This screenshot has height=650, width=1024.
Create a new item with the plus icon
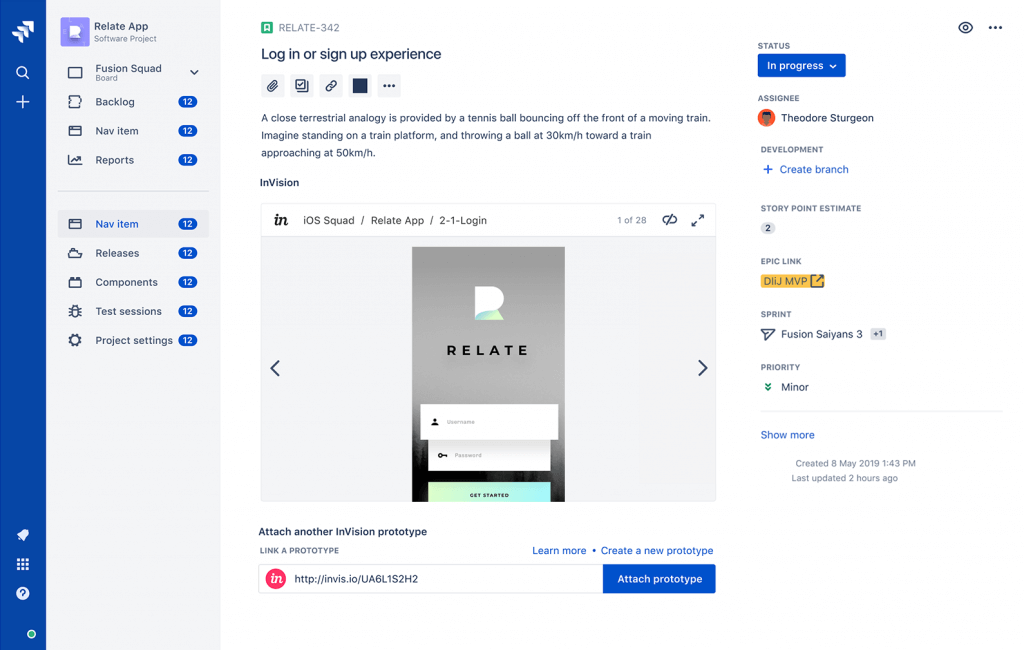tap(23, 101)
